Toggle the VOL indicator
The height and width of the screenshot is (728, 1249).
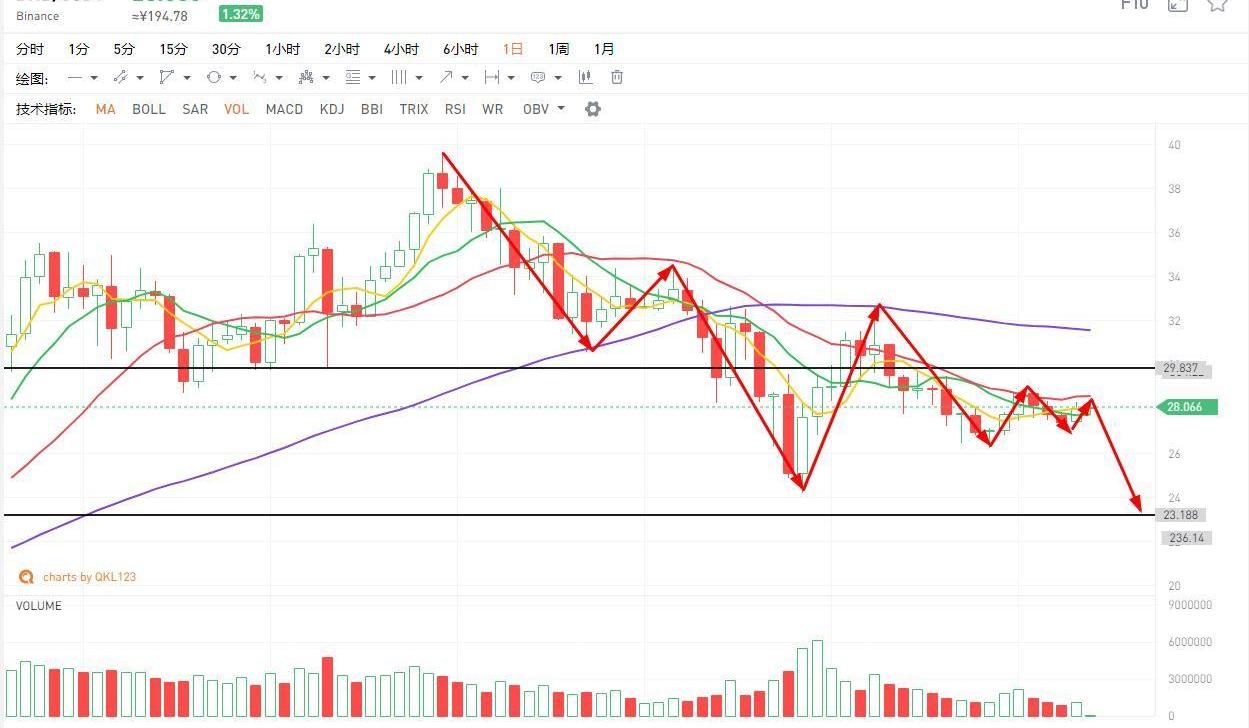[237, 109]
